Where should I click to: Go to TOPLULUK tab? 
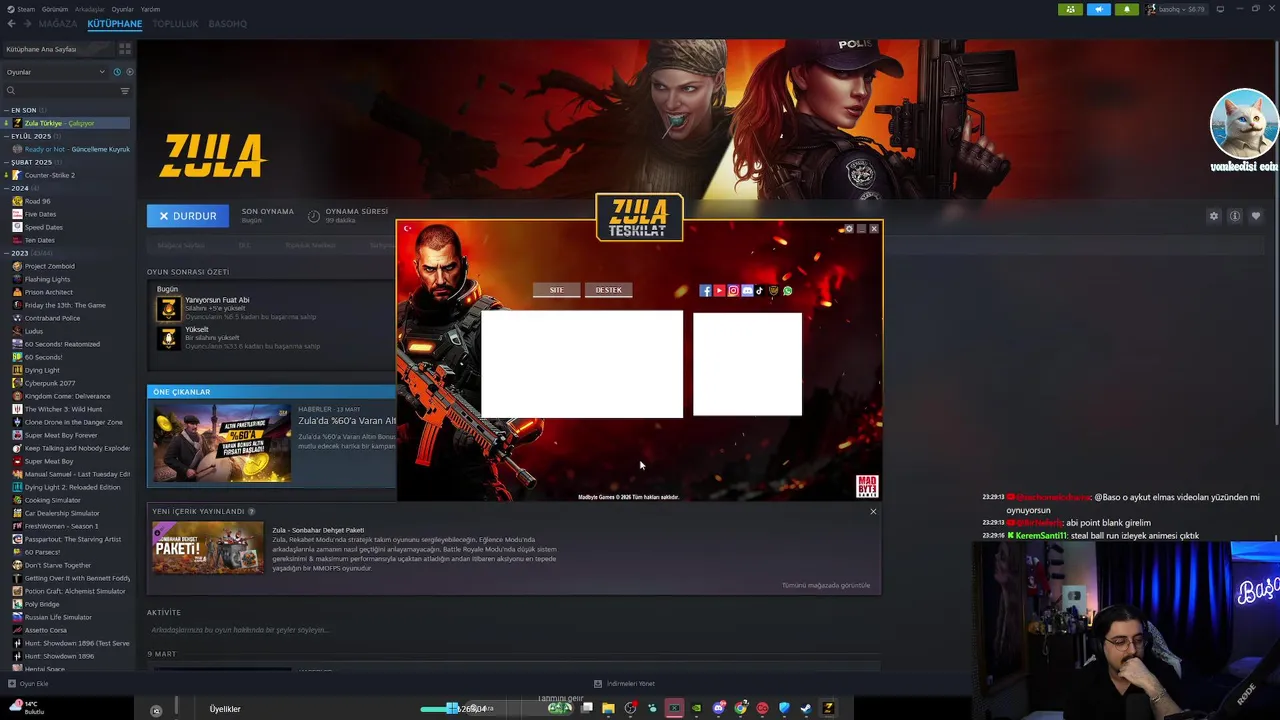[175, 23]
